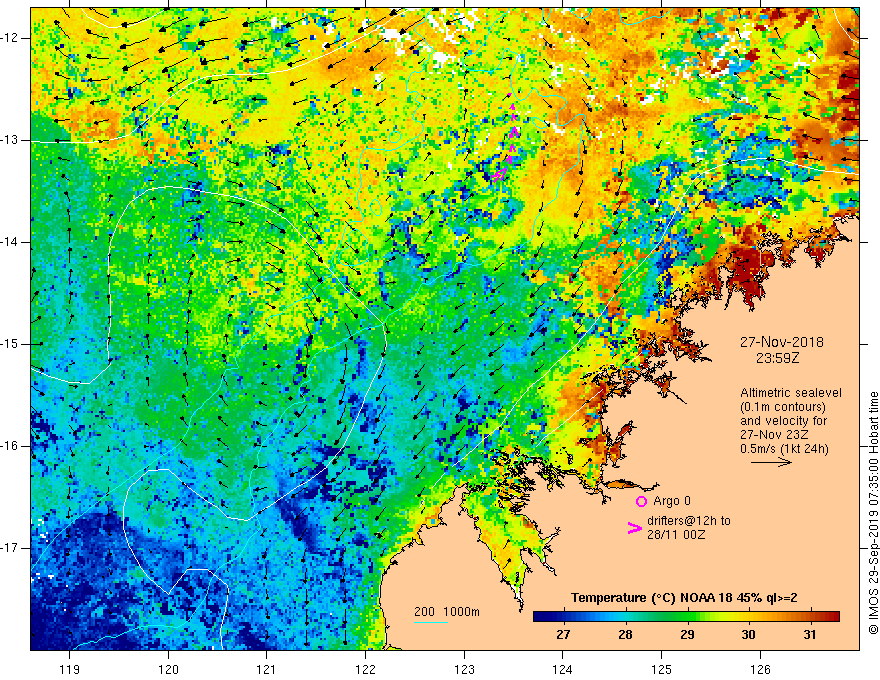880x680 pixels.
Task: Click the longitude label 122
Action: click(365, 669)
